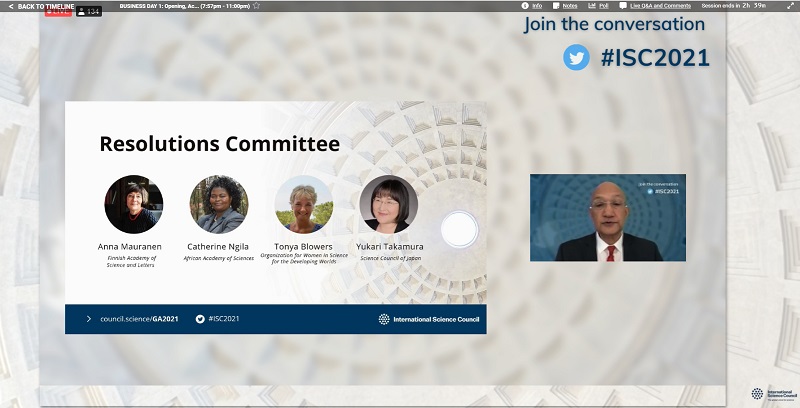
Task: Click Anna Mauranen's photo
Action: [134, 204]
